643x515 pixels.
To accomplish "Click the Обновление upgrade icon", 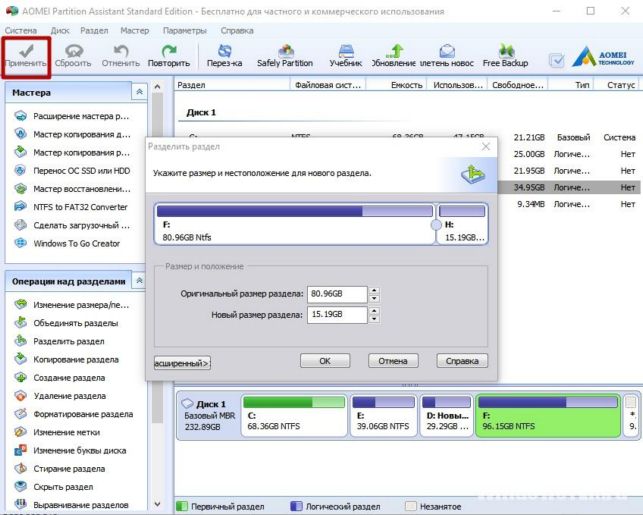I will [394, 57].
